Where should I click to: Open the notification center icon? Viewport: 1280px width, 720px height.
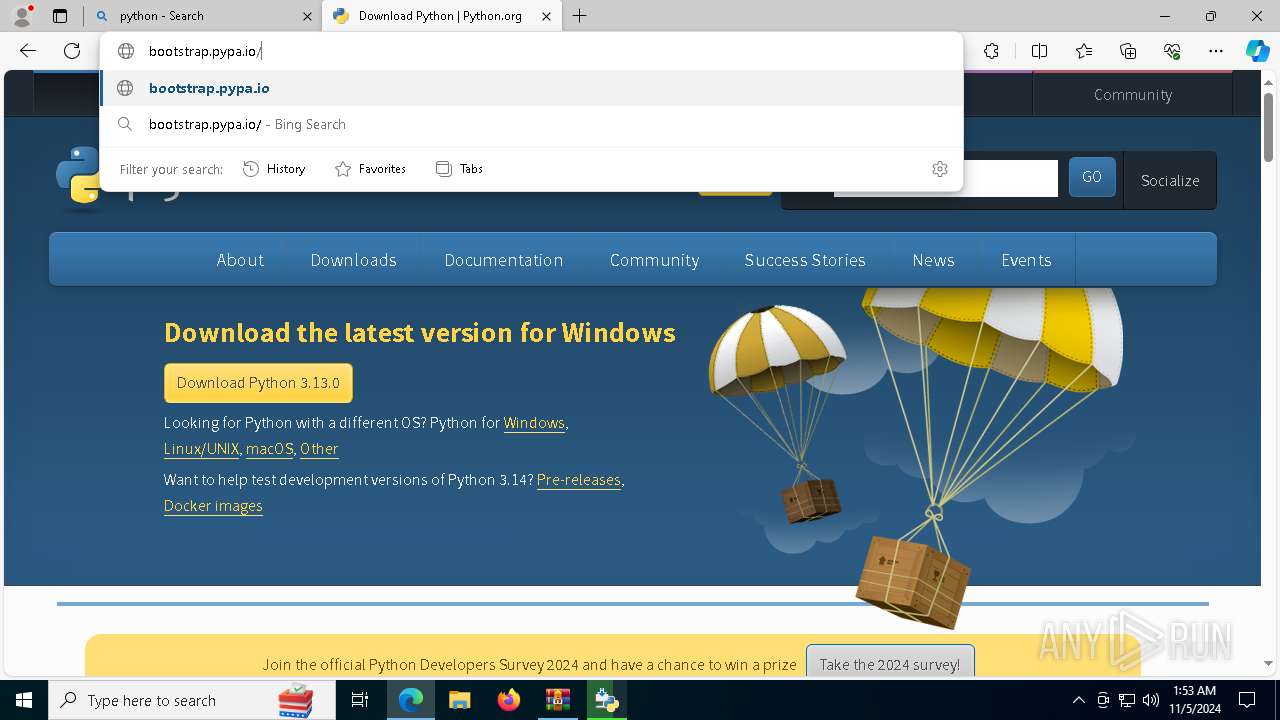point(1247,700)
